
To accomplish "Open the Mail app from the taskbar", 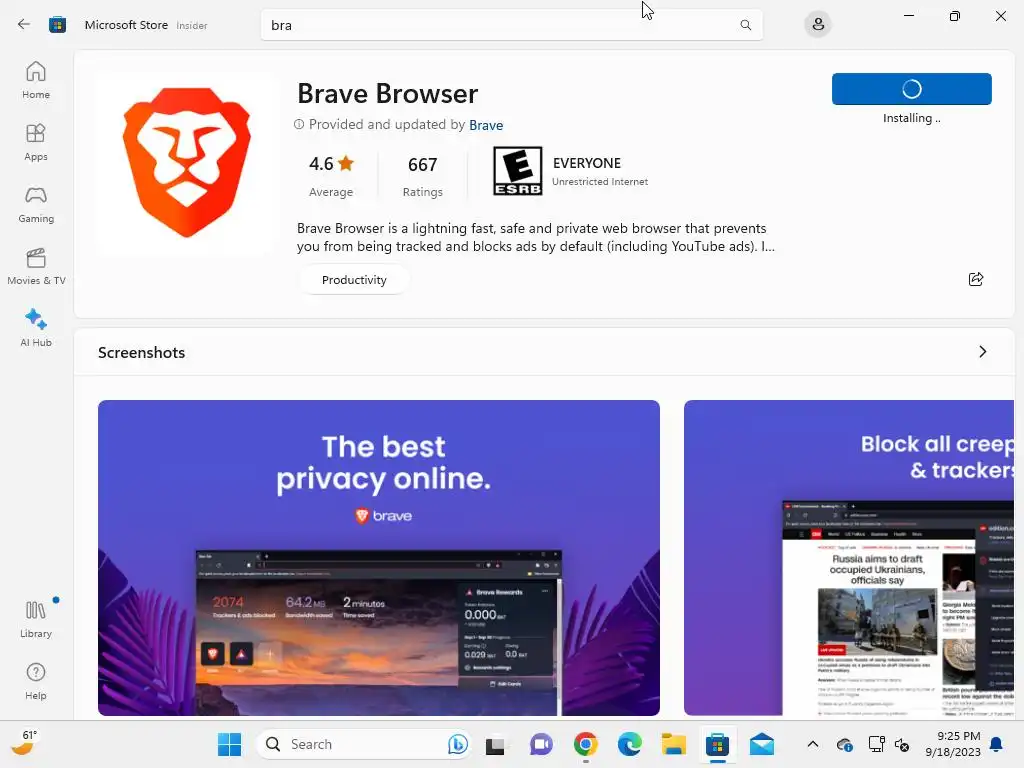I will [761, 744].
